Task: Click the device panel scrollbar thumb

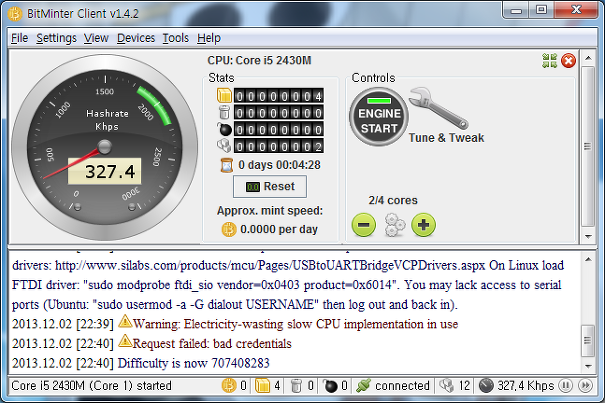Action: (x=588, y=147)
